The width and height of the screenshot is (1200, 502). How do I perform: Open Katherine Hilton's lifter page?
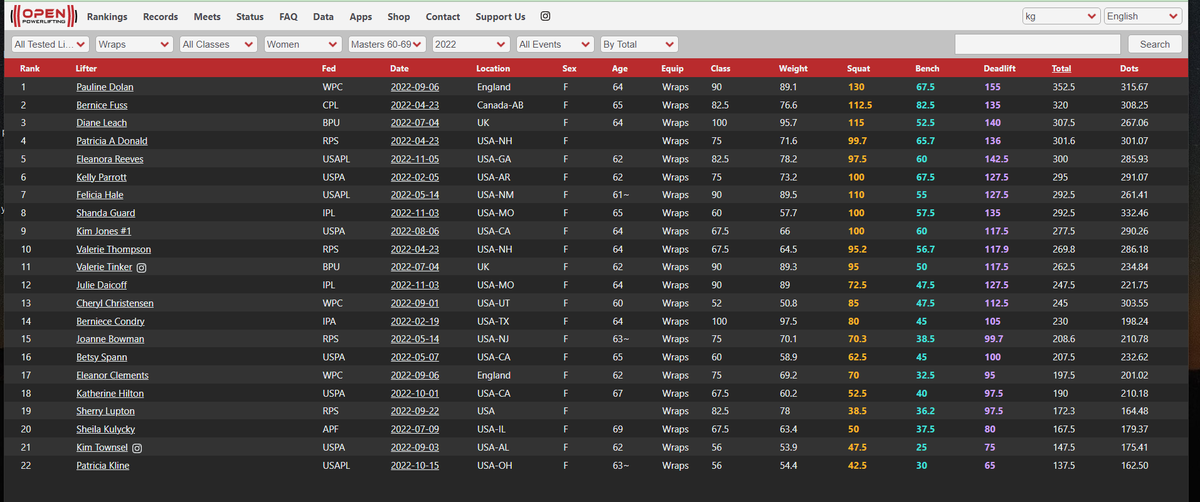pos(110,393)
